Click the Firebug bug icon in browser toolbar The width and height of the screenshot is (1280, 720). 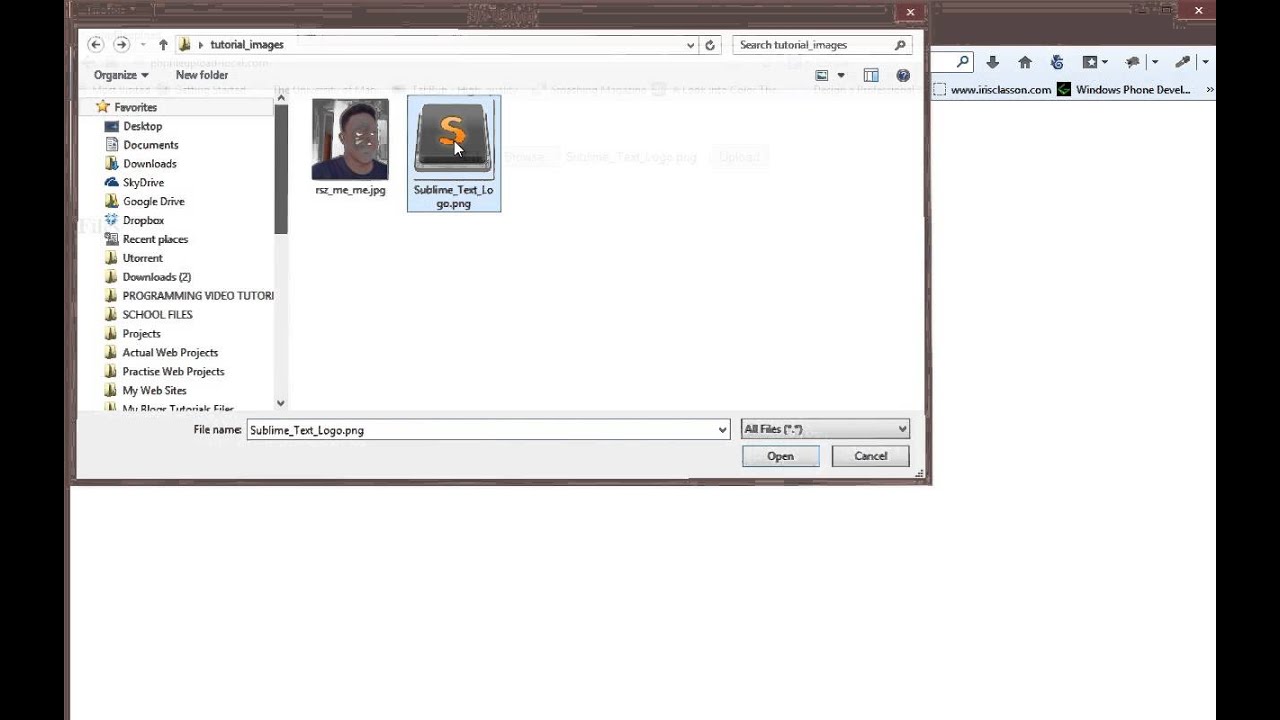pyautogui.click(x=1133, y=62)
